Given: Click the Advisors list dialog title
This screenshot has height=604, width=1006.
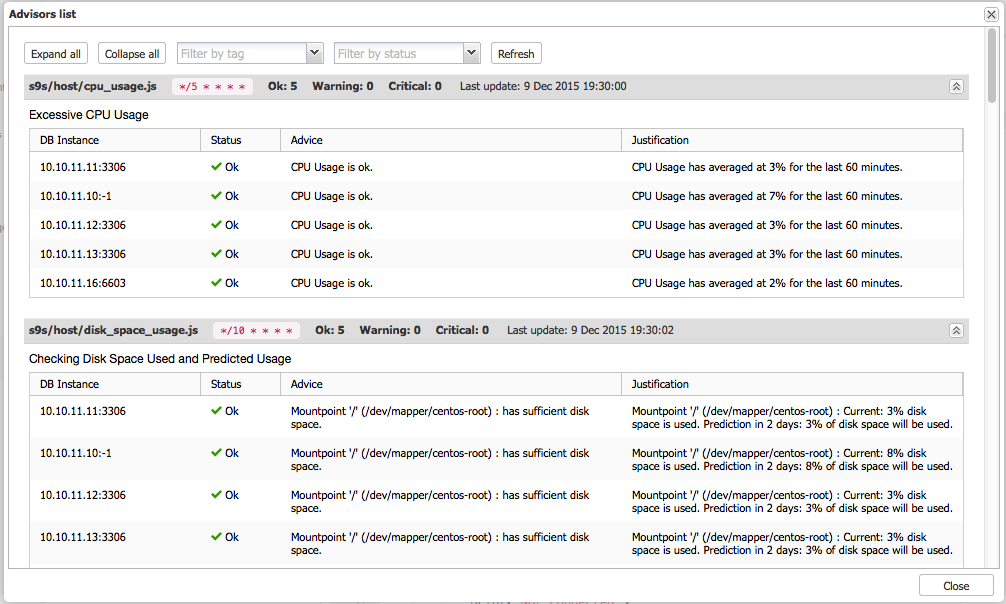Looking at the screenshot, I should pos(42,14).
